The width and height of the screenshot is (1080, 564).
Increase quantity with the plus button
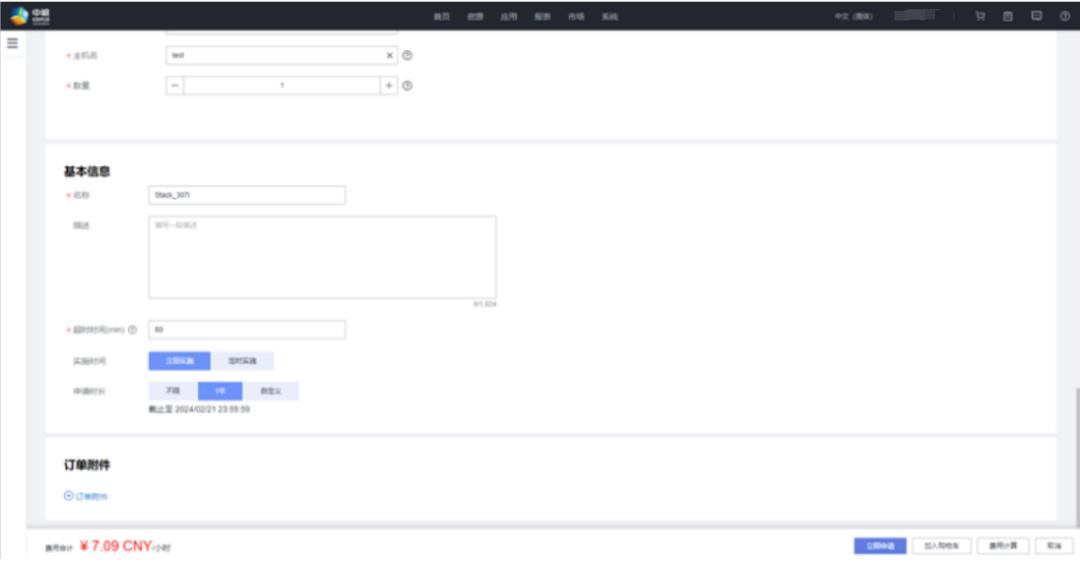point(388,85)
